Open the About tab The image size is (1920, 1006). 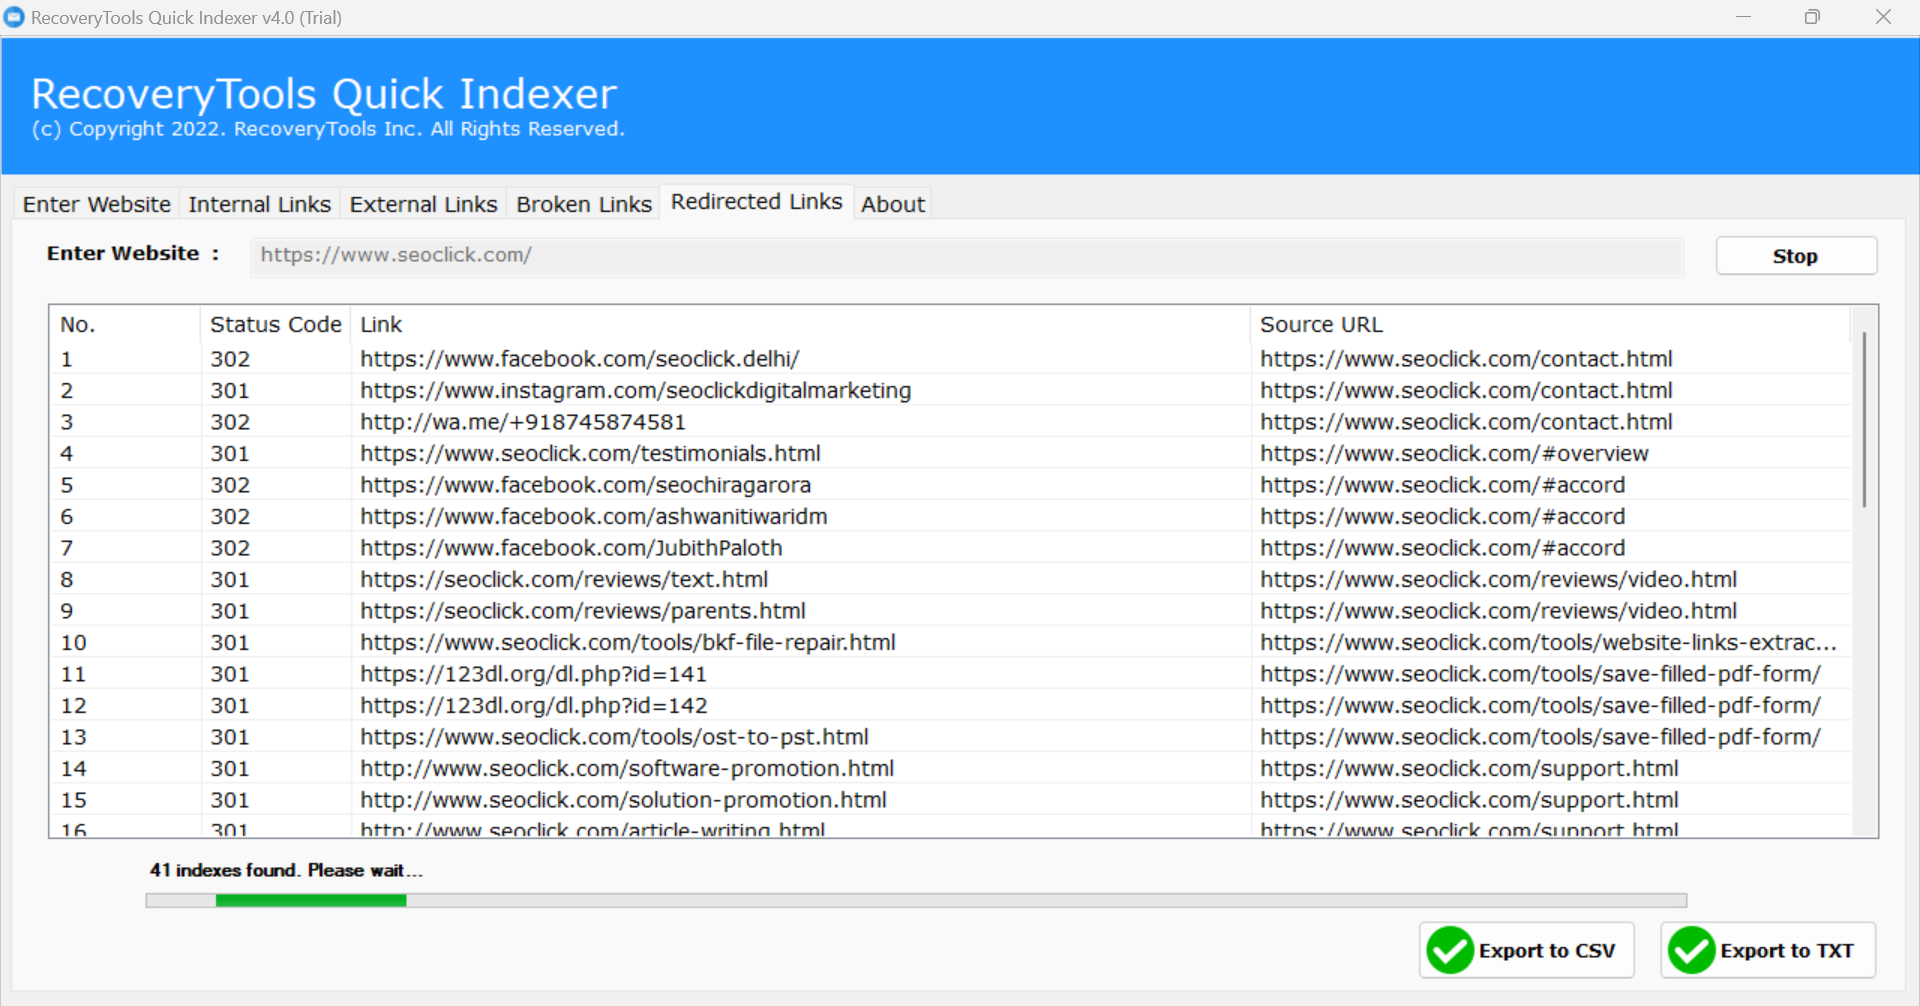pyautogui.click(x=893, y=204)
